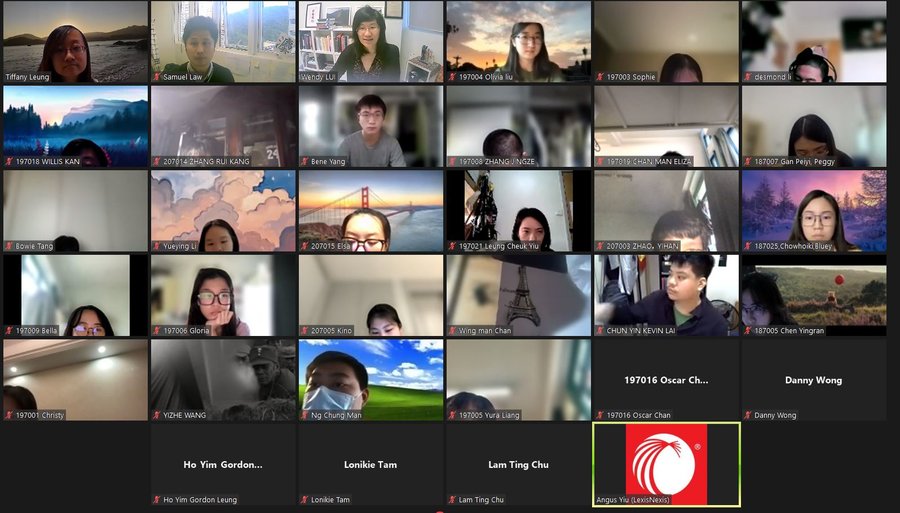Select the 207015 Elsa Golden Gate video tile
900x513 pixels.
pyautogui.click(x=370, y=210)
